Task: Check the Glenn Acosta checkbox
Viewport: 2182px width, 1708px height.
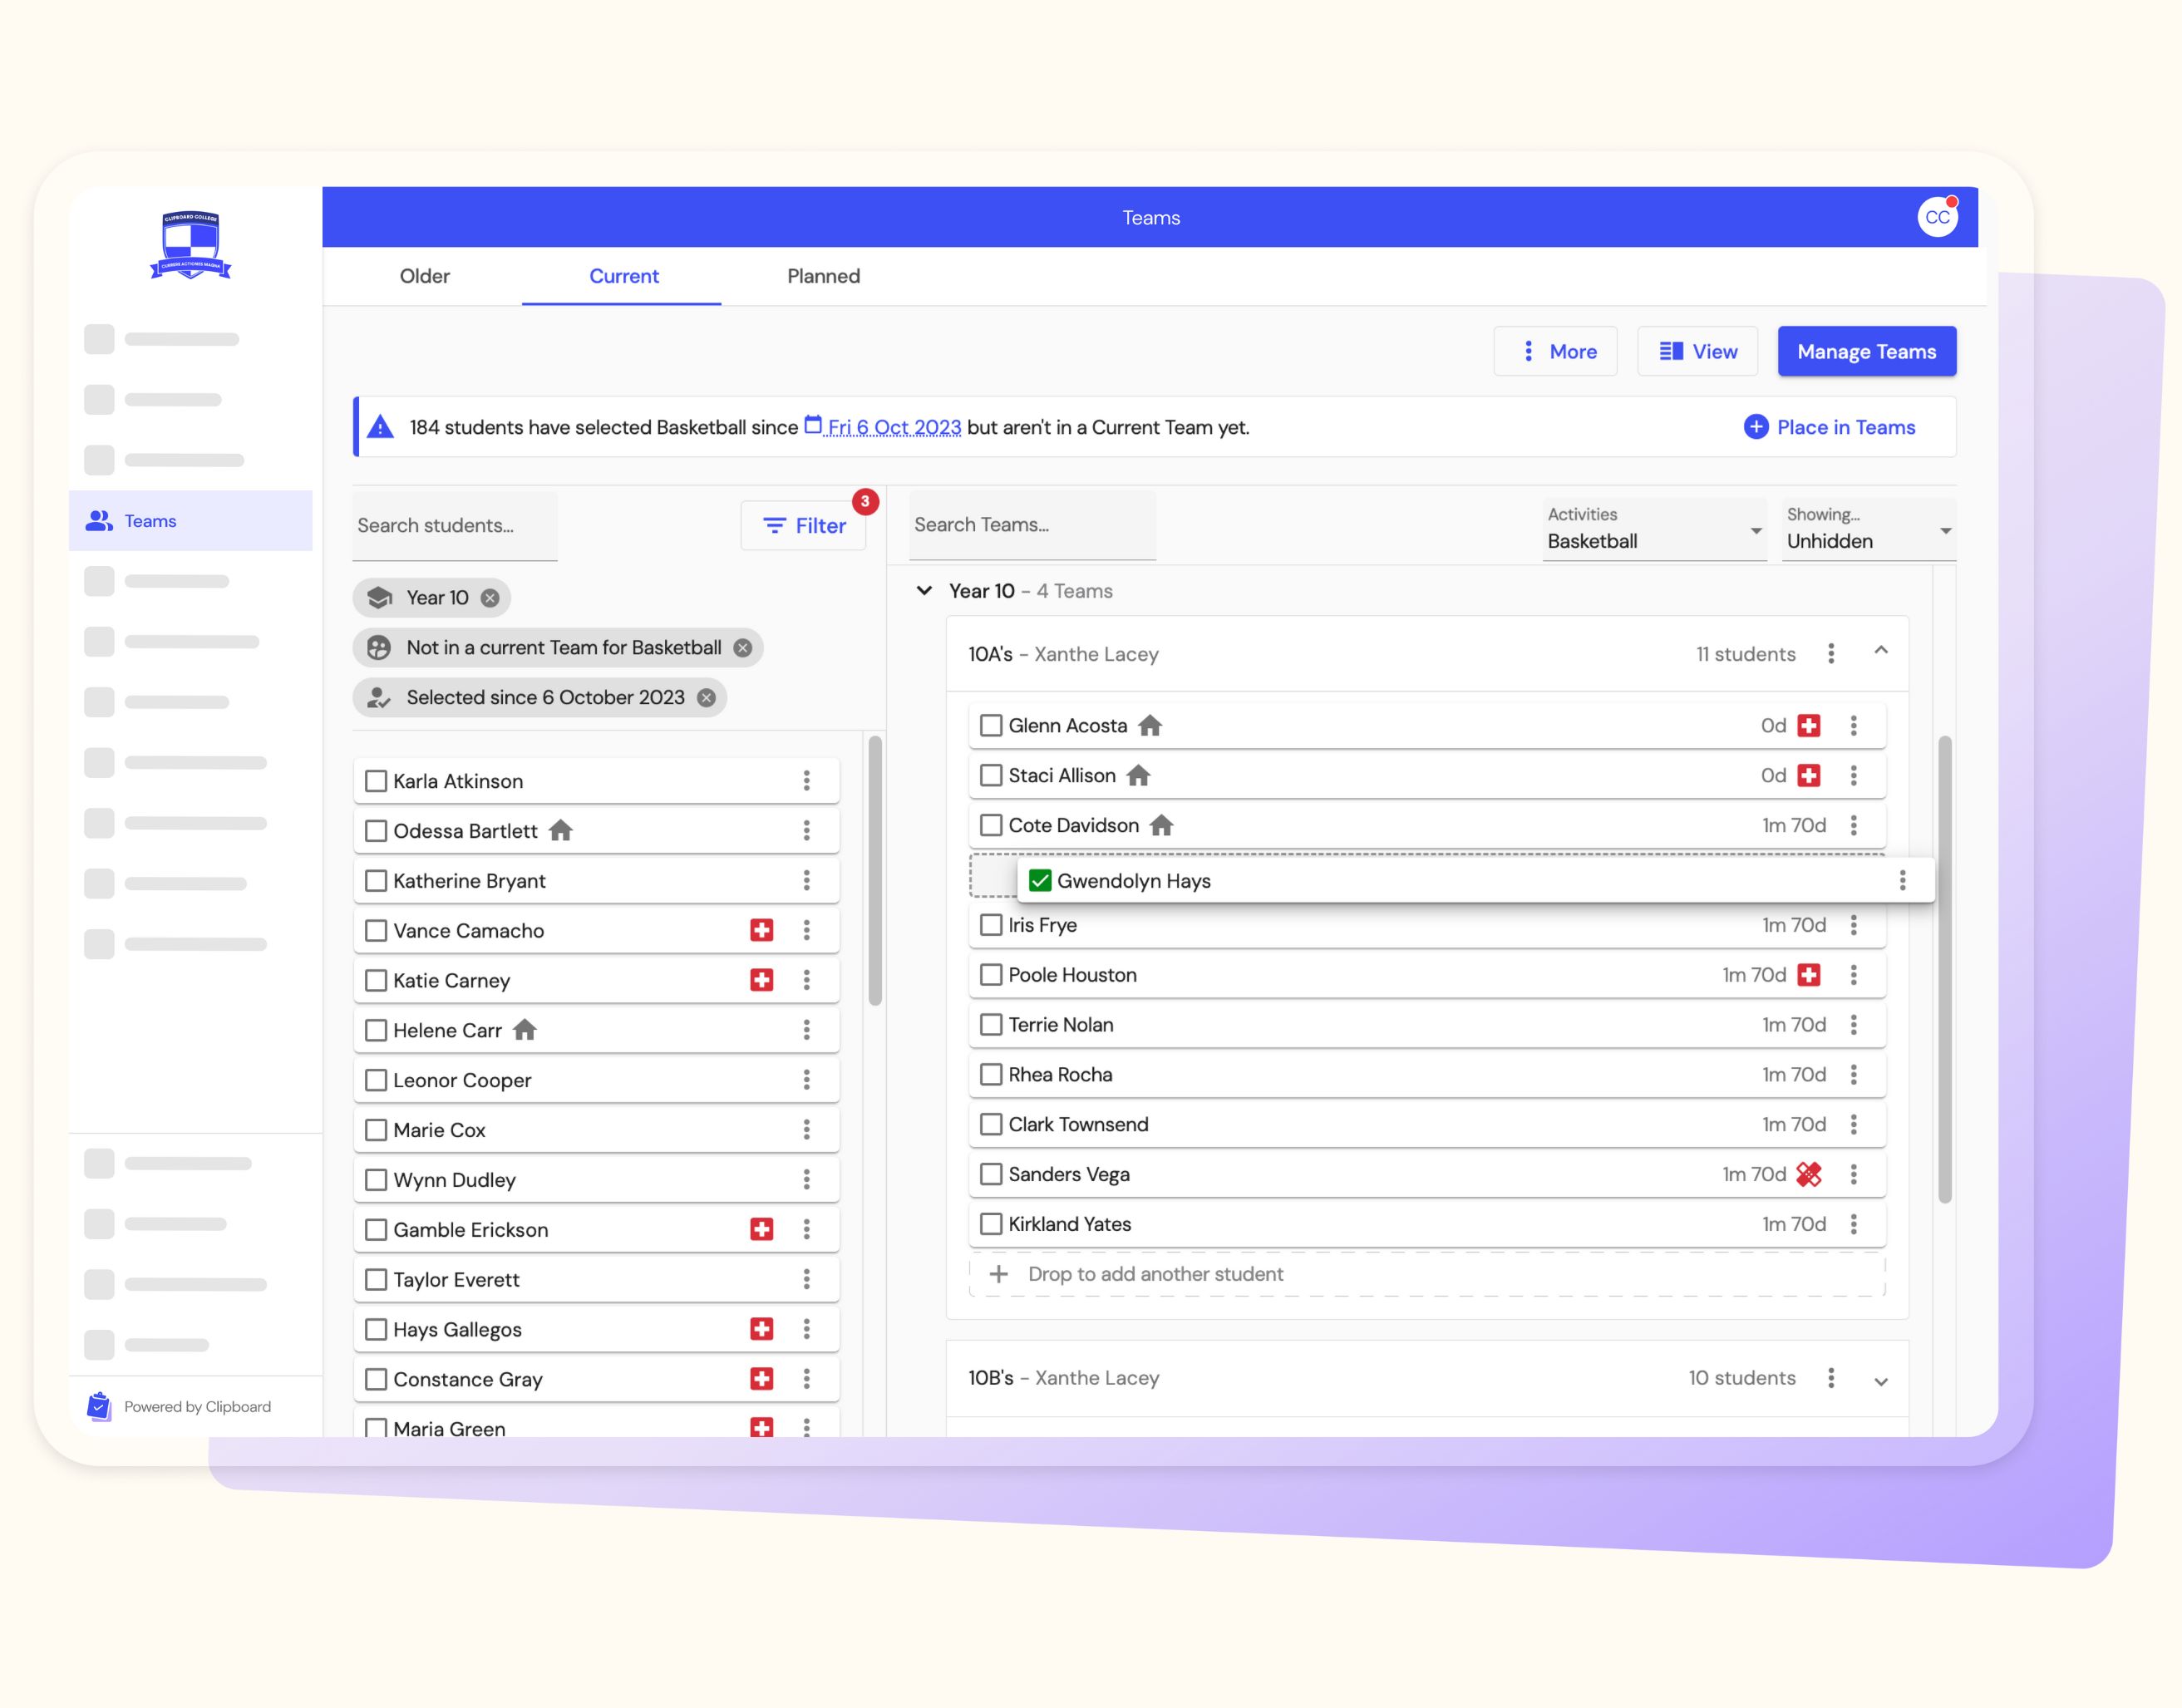Action: [x=991, y=725]
